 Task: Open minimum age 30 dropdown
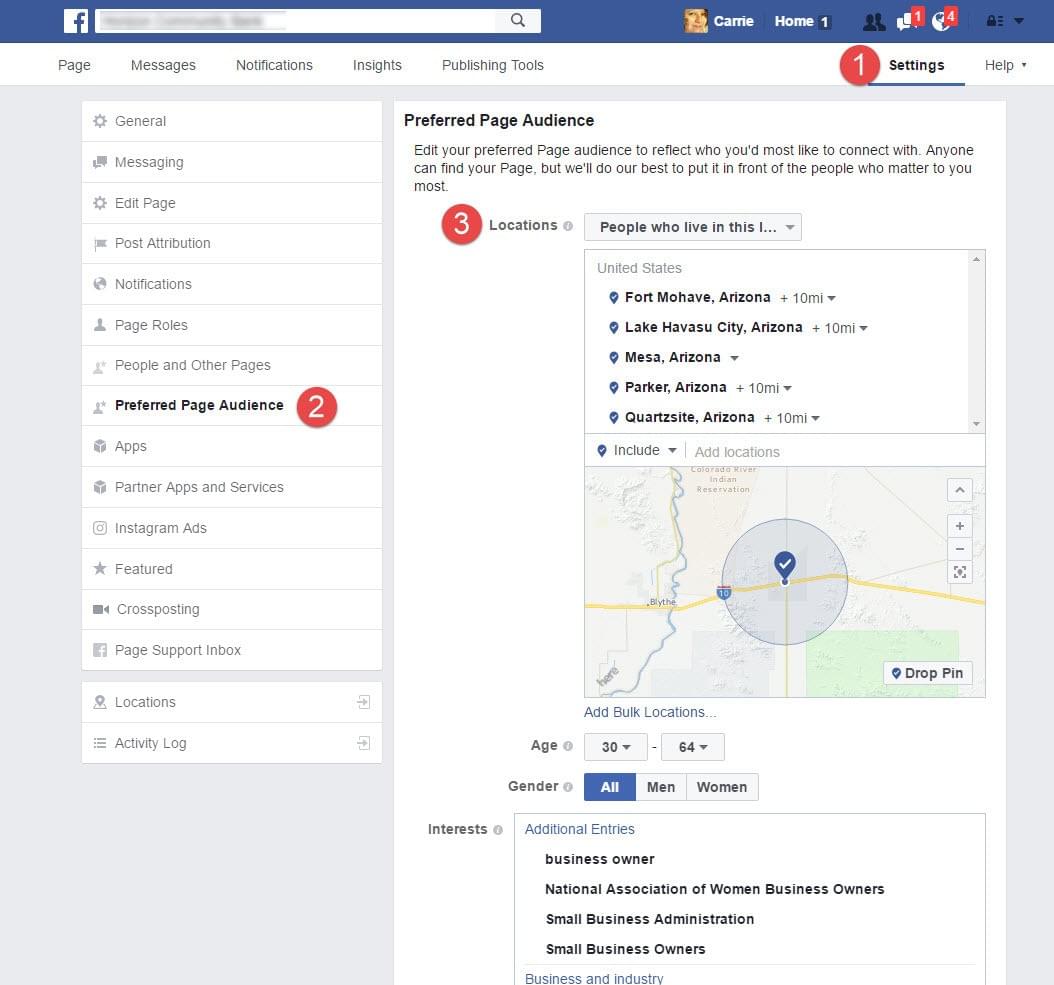[x=616, y=747]
